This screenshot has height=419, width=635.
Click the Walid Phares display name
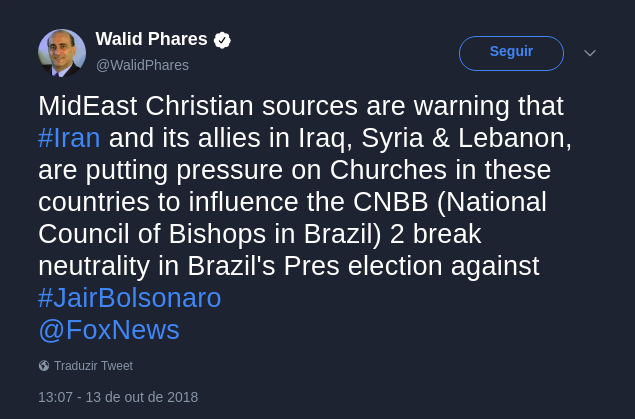(x=151, y=39)
